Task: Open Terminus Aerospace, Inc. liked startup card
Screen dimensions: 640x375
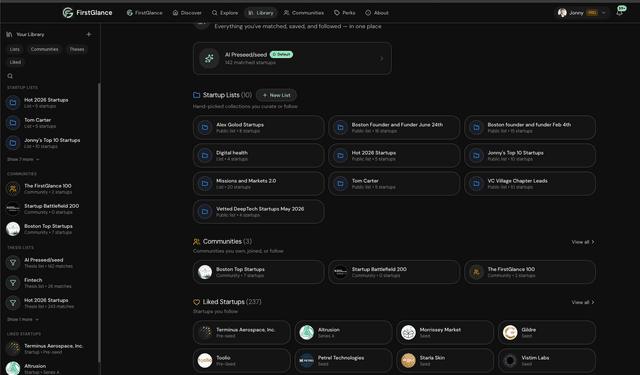Action: [242, 333]
